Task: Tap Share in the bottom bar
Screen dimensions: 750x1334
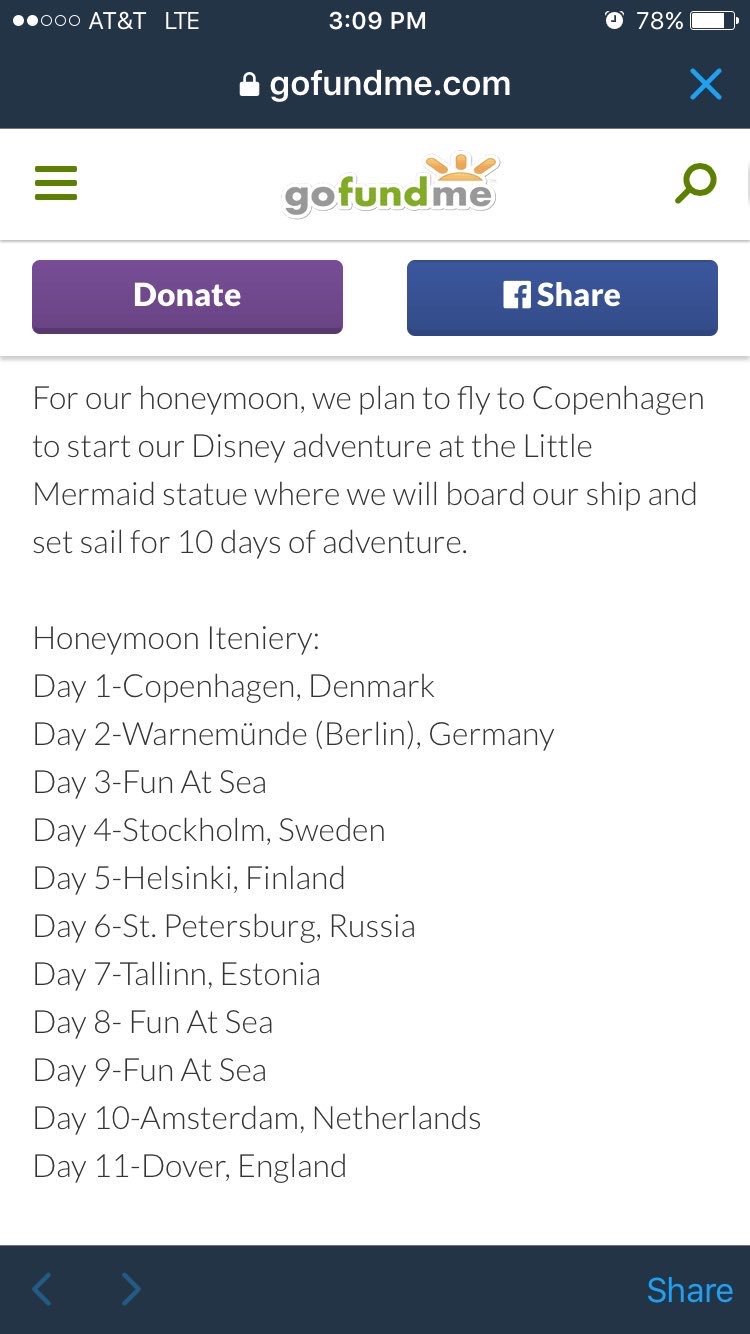Action: (689, 1290)
